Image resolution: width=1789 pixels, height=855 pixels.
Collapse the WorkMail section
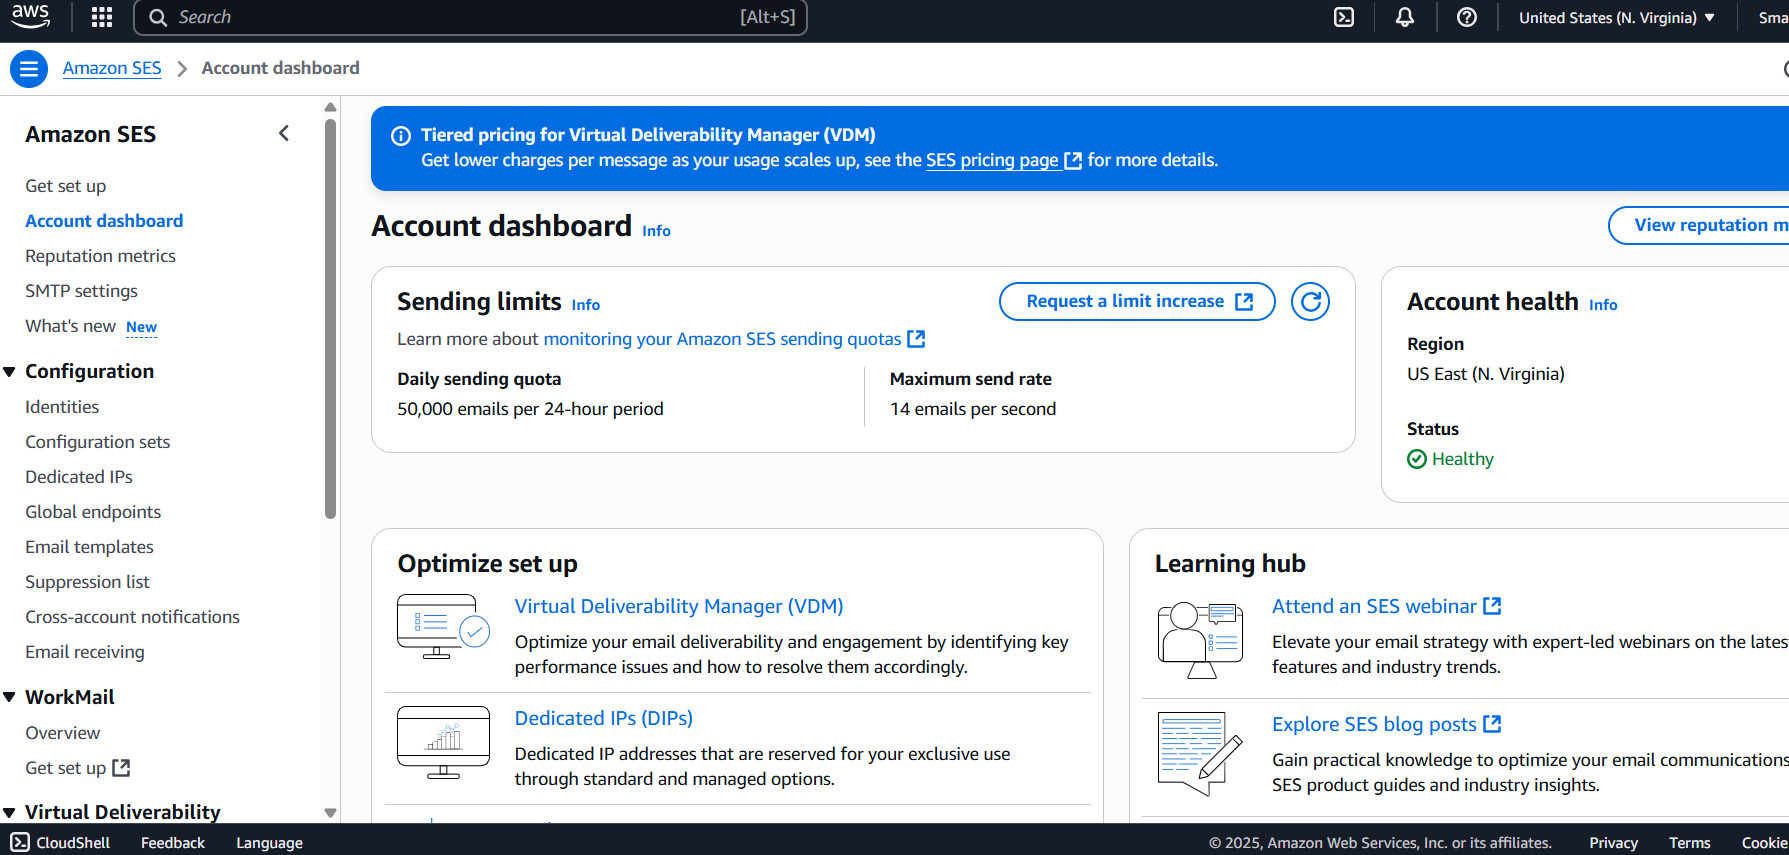[x=9, y=697]
